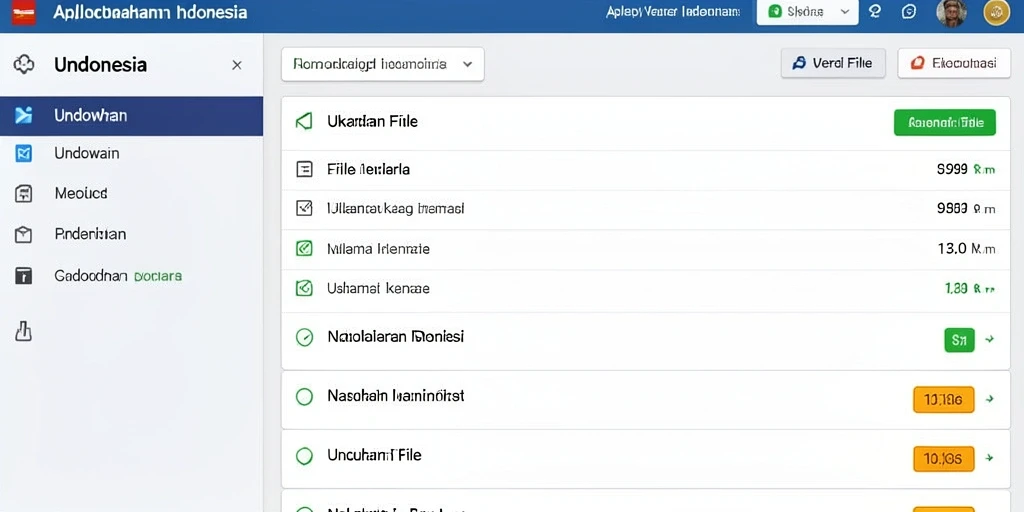Screen dimensions: 1024x512
Task: Expand arrow next to green Sn badge
Action: coord(990,340)
